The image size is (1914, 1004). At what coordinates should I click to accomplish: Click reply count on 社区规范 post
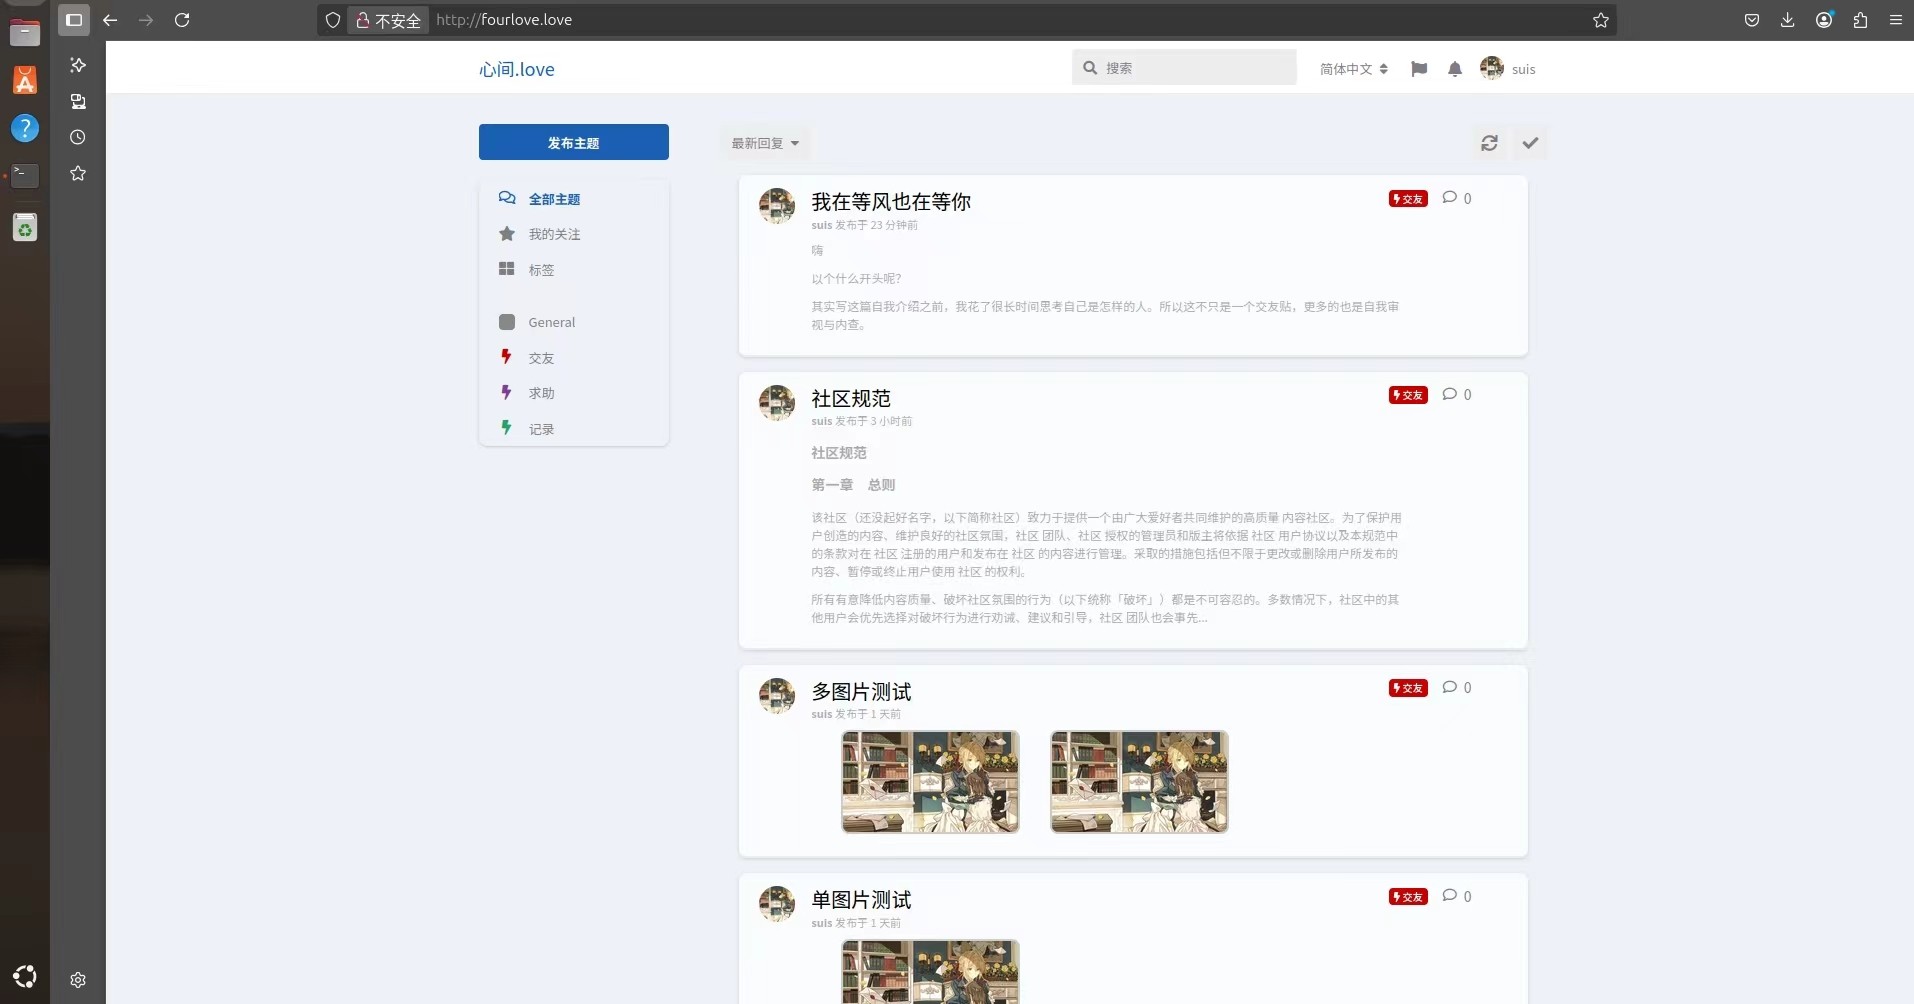coord(1457,394)
